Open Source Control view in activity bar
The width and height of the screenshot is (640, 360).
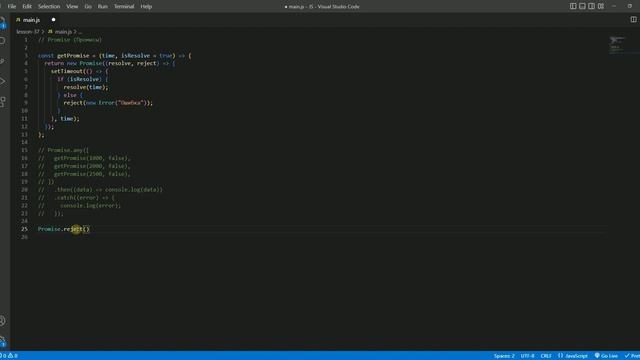pos(2,61)
